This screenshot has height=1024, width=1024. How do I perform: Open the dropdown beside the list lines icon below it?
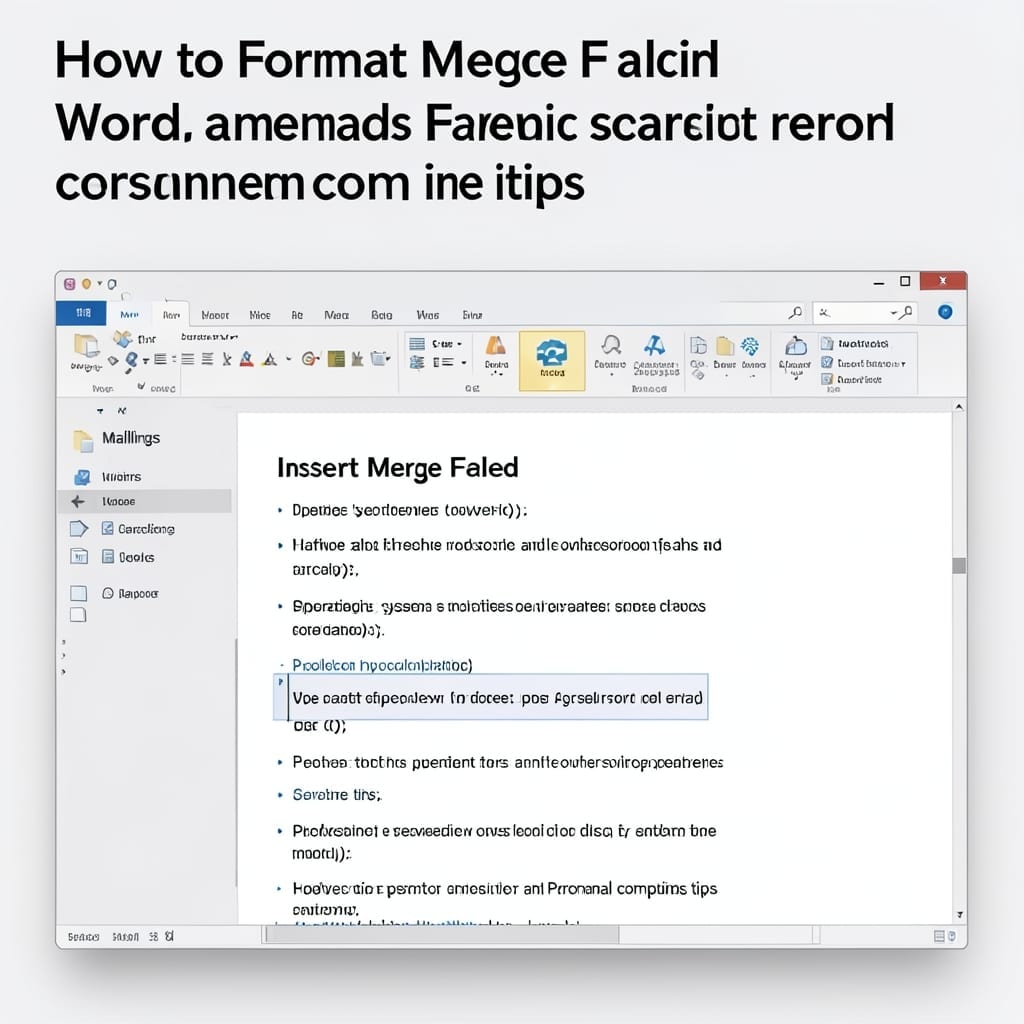[464, 362]
